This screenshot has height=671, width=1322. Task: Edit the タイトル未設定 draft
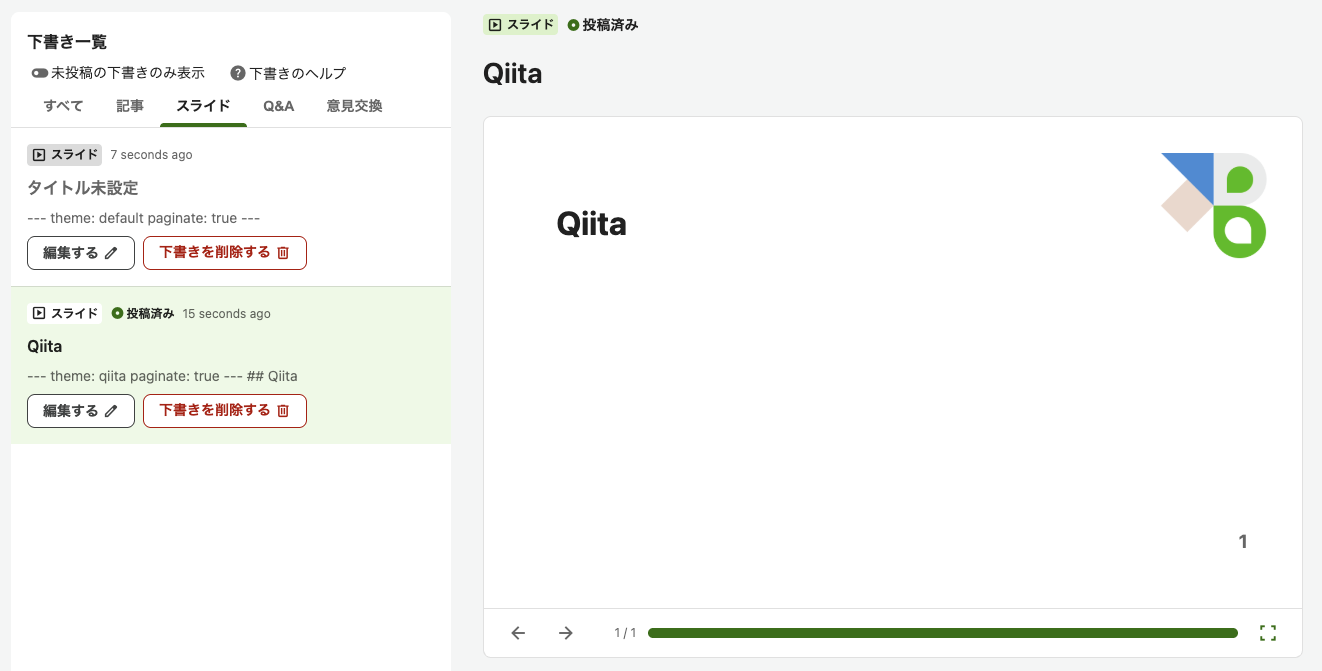click(x=81, y=253)
